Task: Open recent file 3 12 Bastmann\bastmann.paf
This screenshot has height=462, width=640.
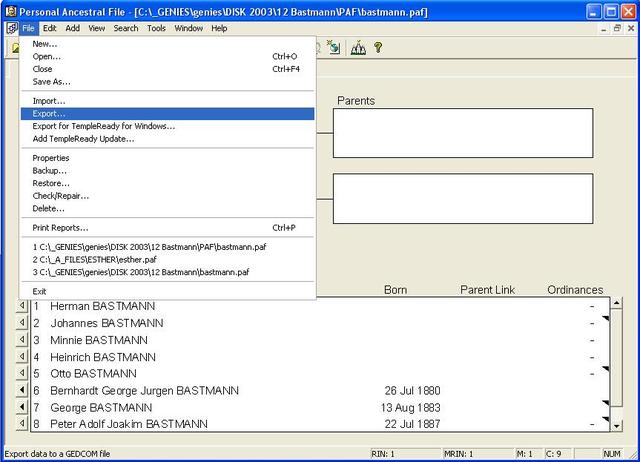Action: coord(167,272)
